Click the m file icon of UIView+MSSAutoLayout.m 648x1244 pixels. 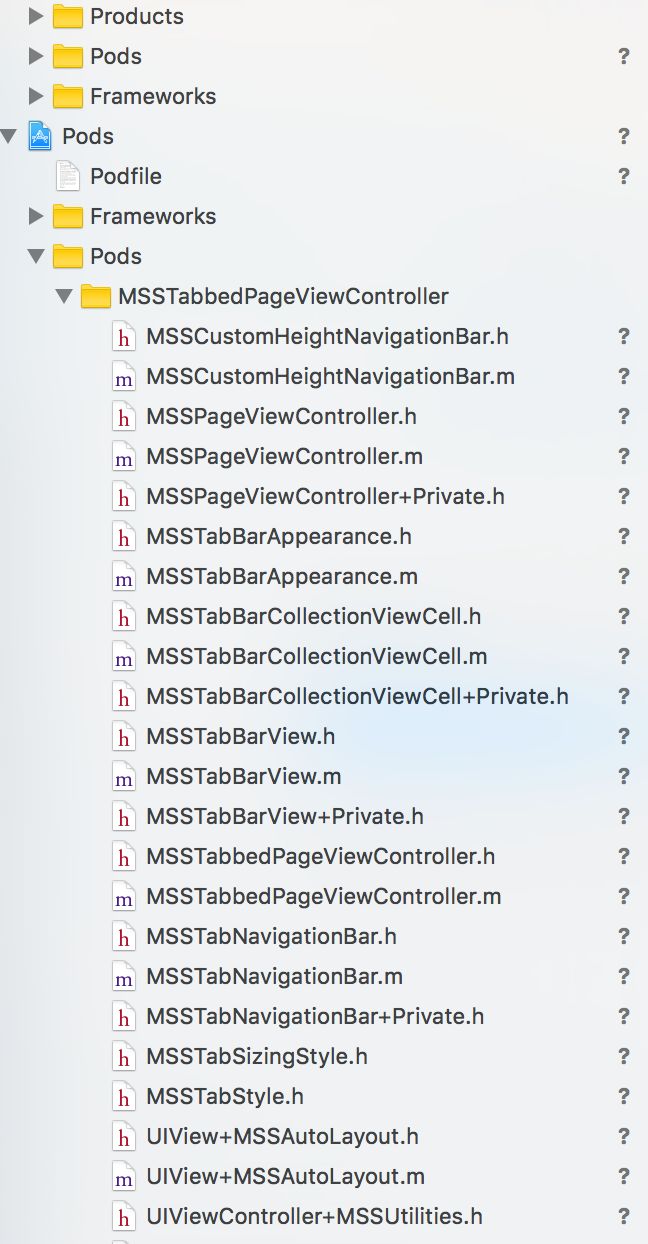tap(123, 1176)
